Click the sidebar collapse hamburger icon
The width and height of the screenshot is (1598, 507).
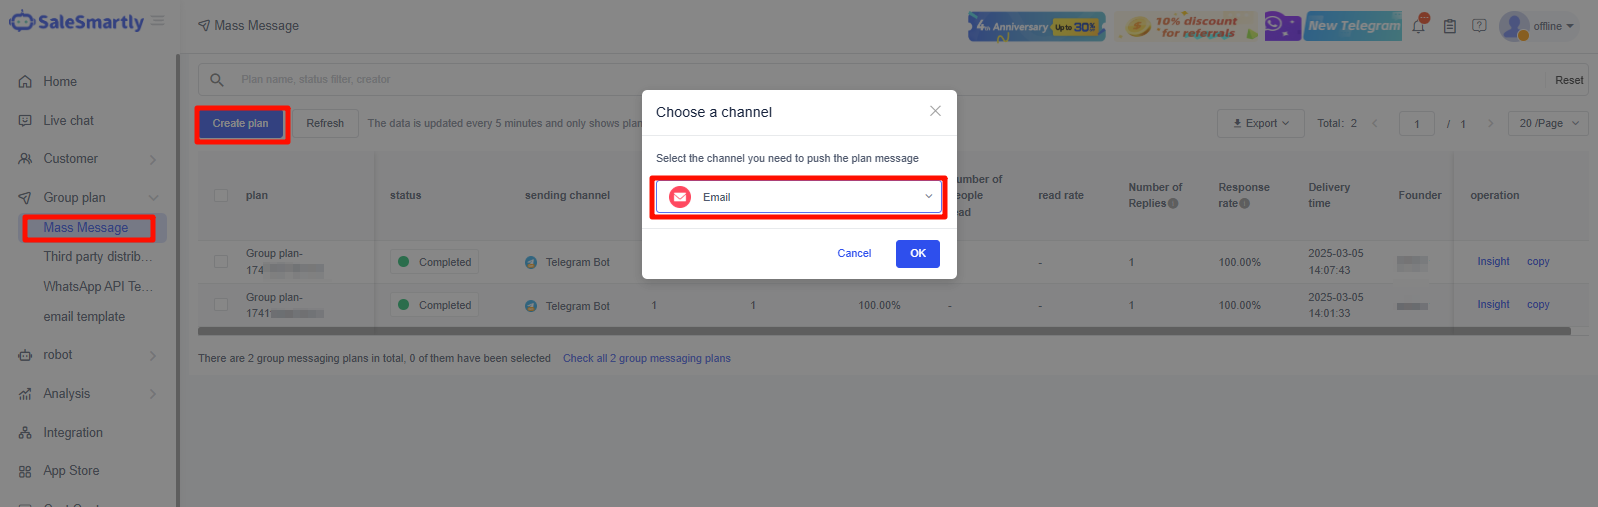click(x=158, y=21)
